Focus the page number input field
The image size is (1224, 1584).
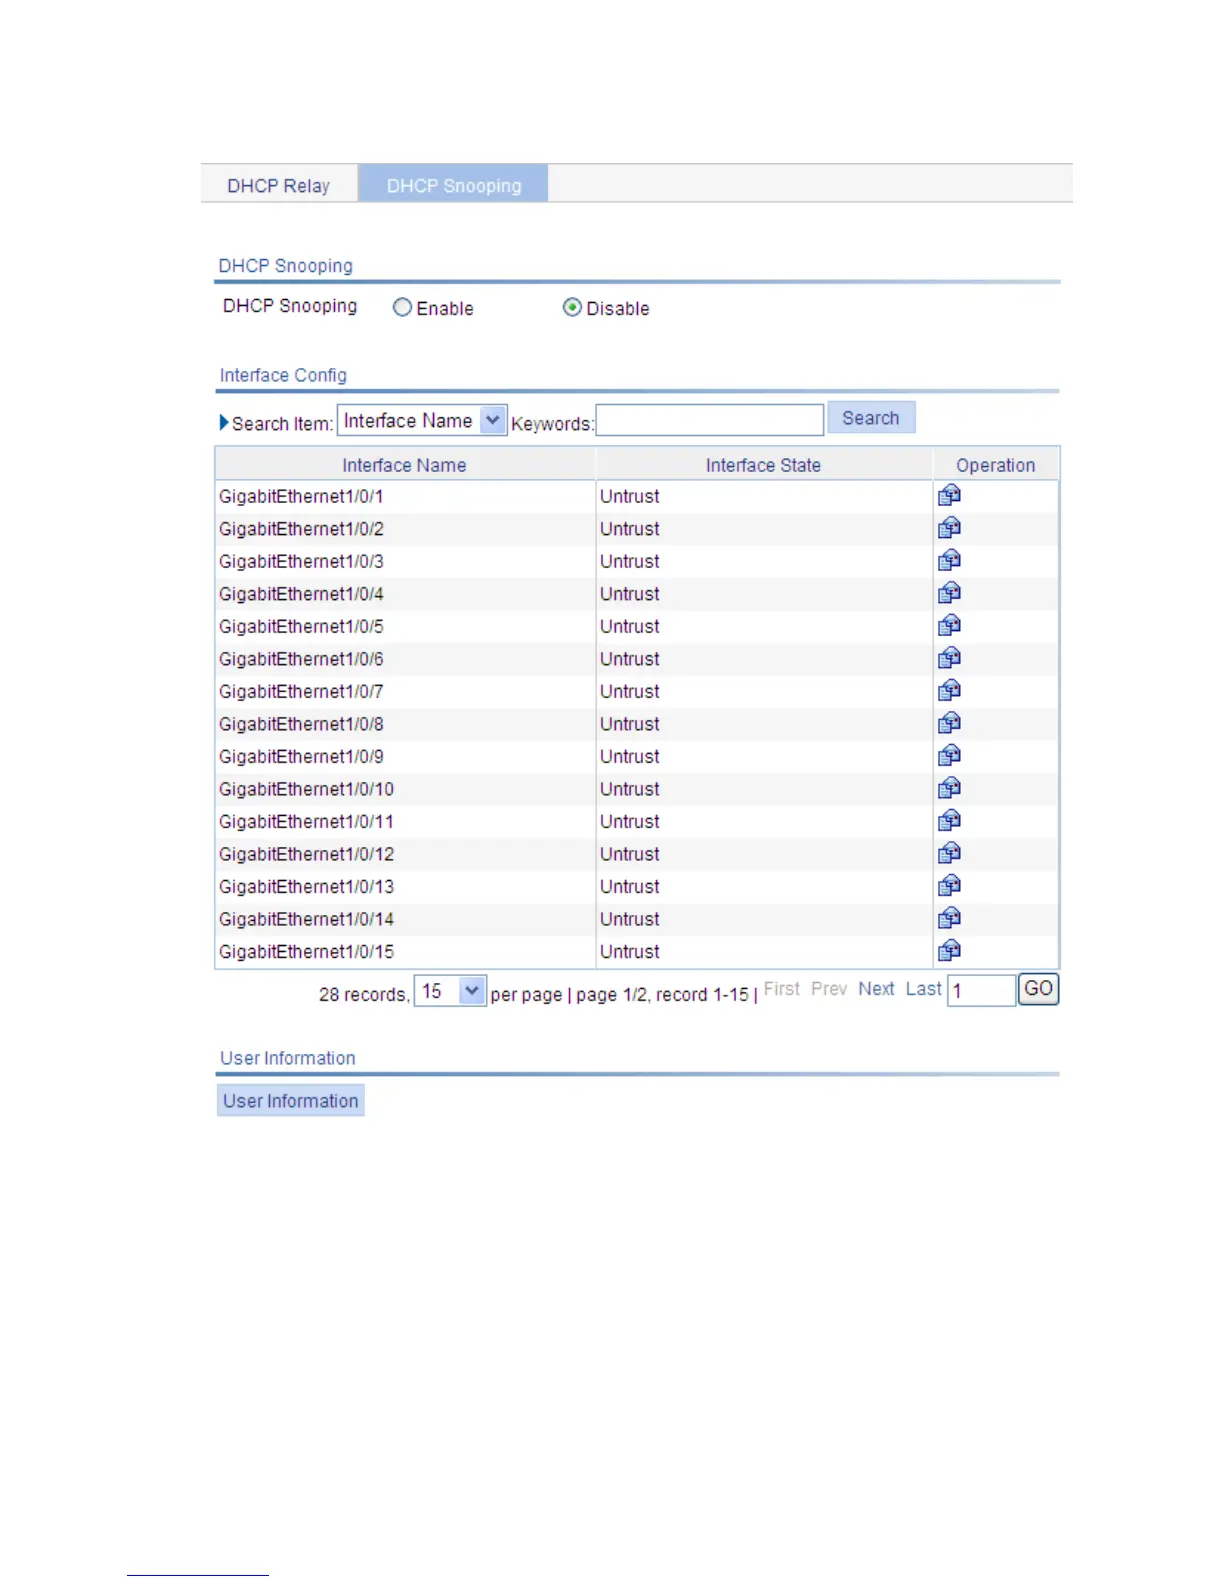(x=981, y=991)
